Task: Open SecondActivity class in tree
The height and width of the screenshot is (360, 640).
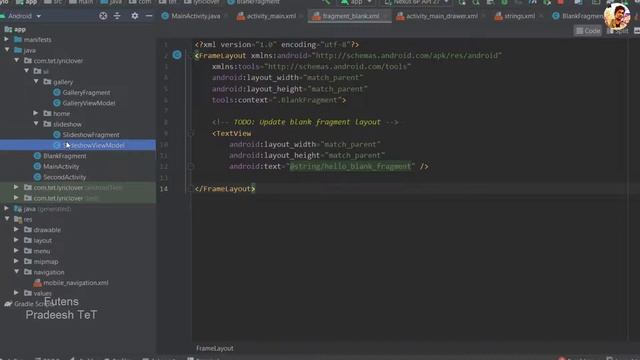Action: coord(64,177)
